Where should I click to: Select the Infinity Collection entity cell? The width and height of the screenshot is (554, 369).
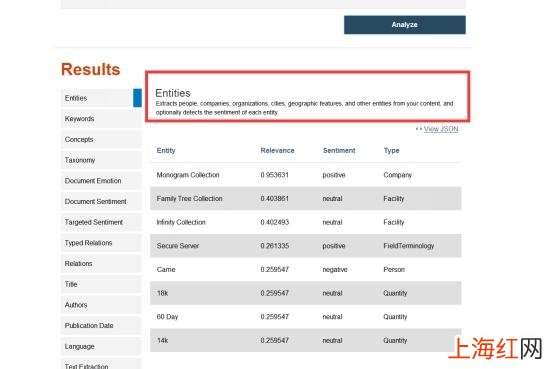click(x=181, y=222)
